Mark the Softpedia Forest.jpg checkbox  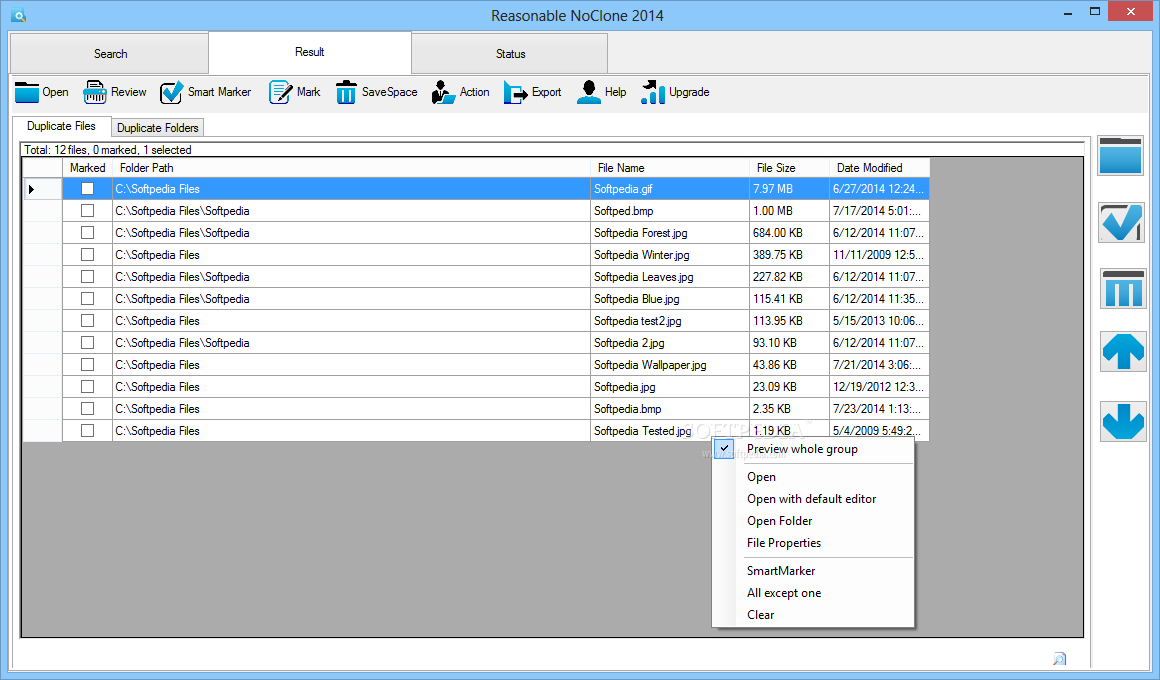click(x=87, y=232)
